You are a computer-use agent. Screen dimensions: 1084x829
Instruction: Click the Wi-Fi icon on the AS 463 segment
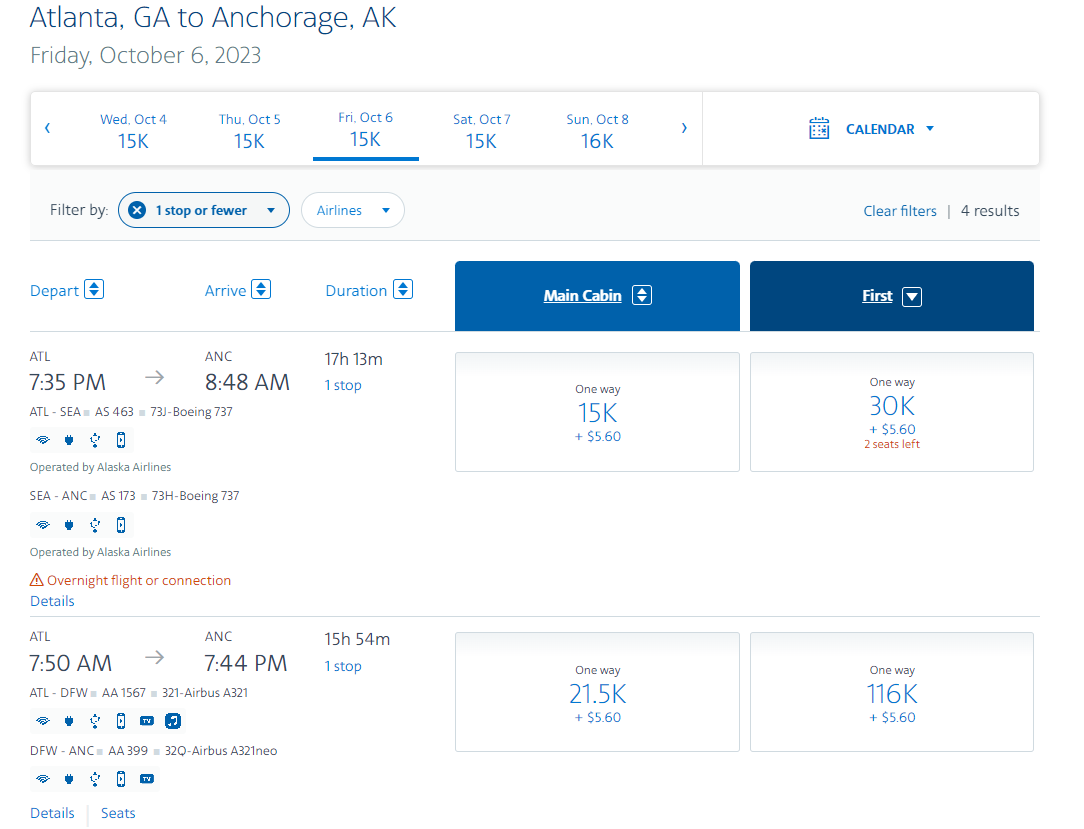click(42, 440)
